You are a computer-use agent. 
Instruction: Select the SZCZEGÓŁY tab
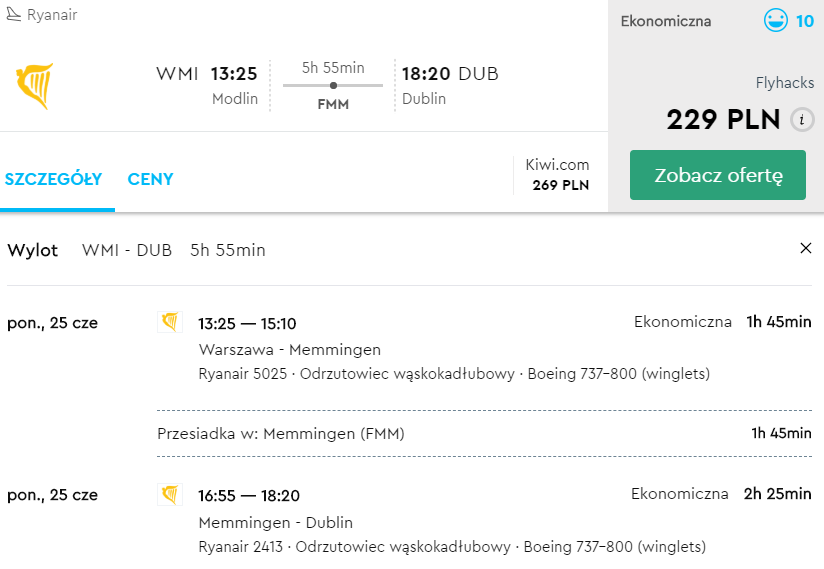54,179
